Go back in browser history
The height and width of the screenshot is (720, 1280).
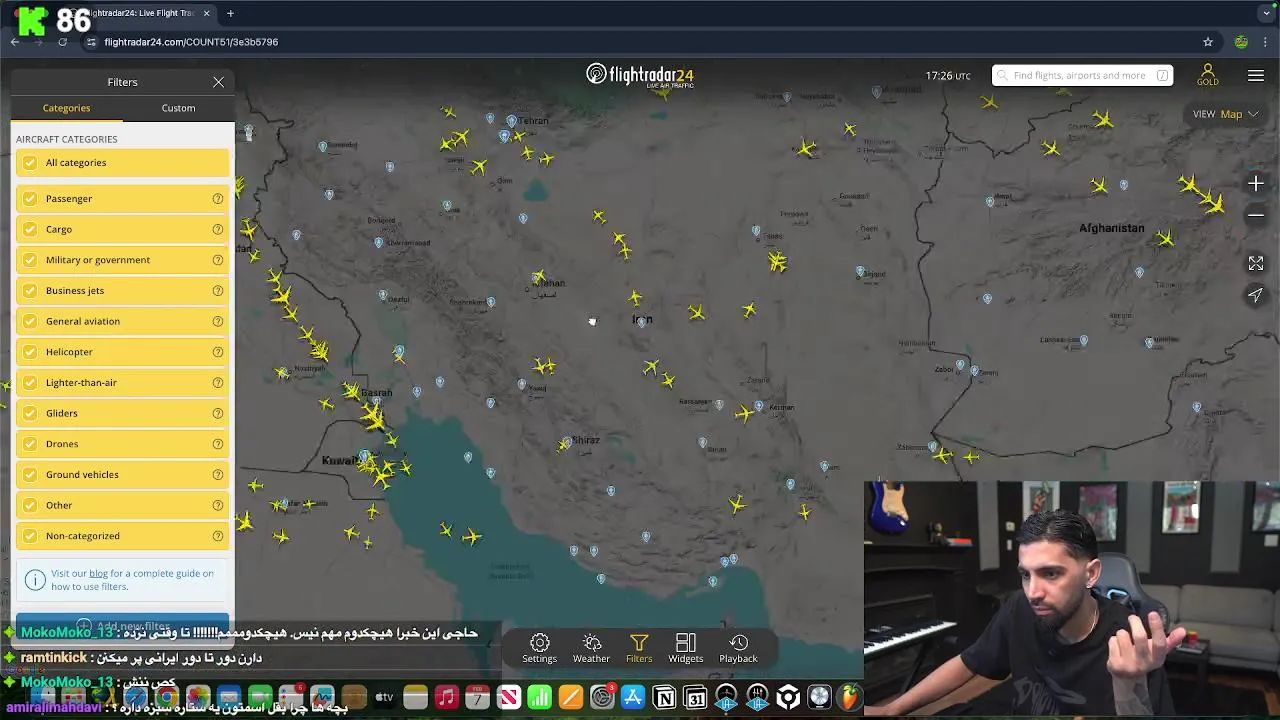tap(15, 42)
